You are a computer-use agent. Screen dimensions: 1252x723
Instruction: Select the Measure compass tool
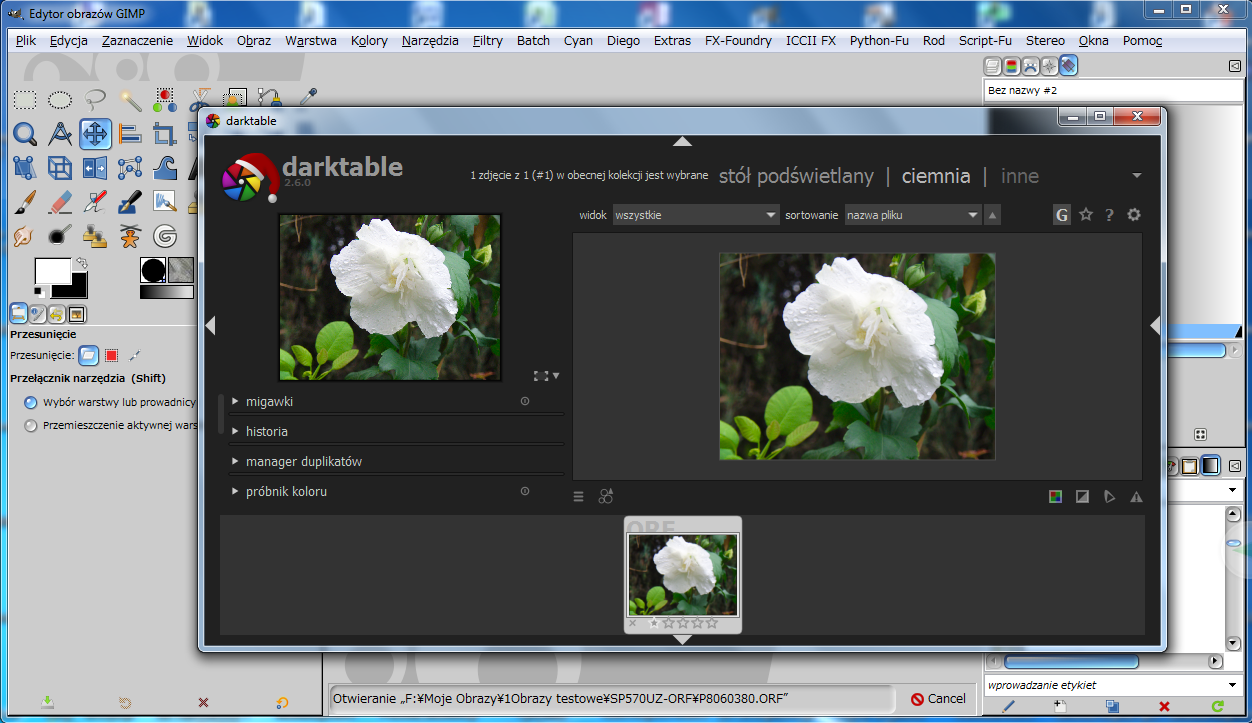pyautogui.click(x=60, y=134)
